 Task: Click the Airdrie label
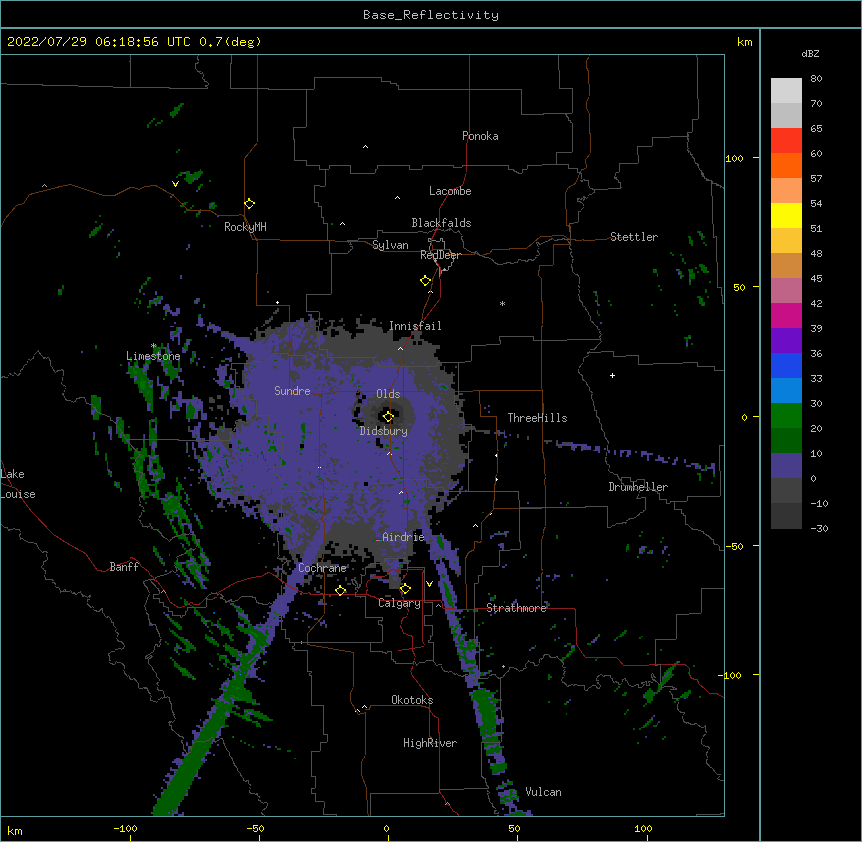click(404, 537)
